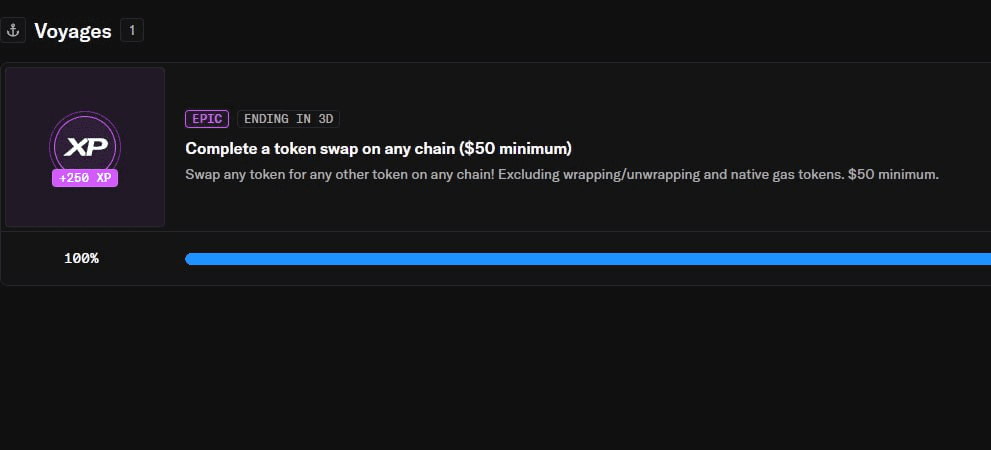This screenshot has height=450, width=991.
Task: Select the voyage card's empty area above tags
Action: point(569,87)
